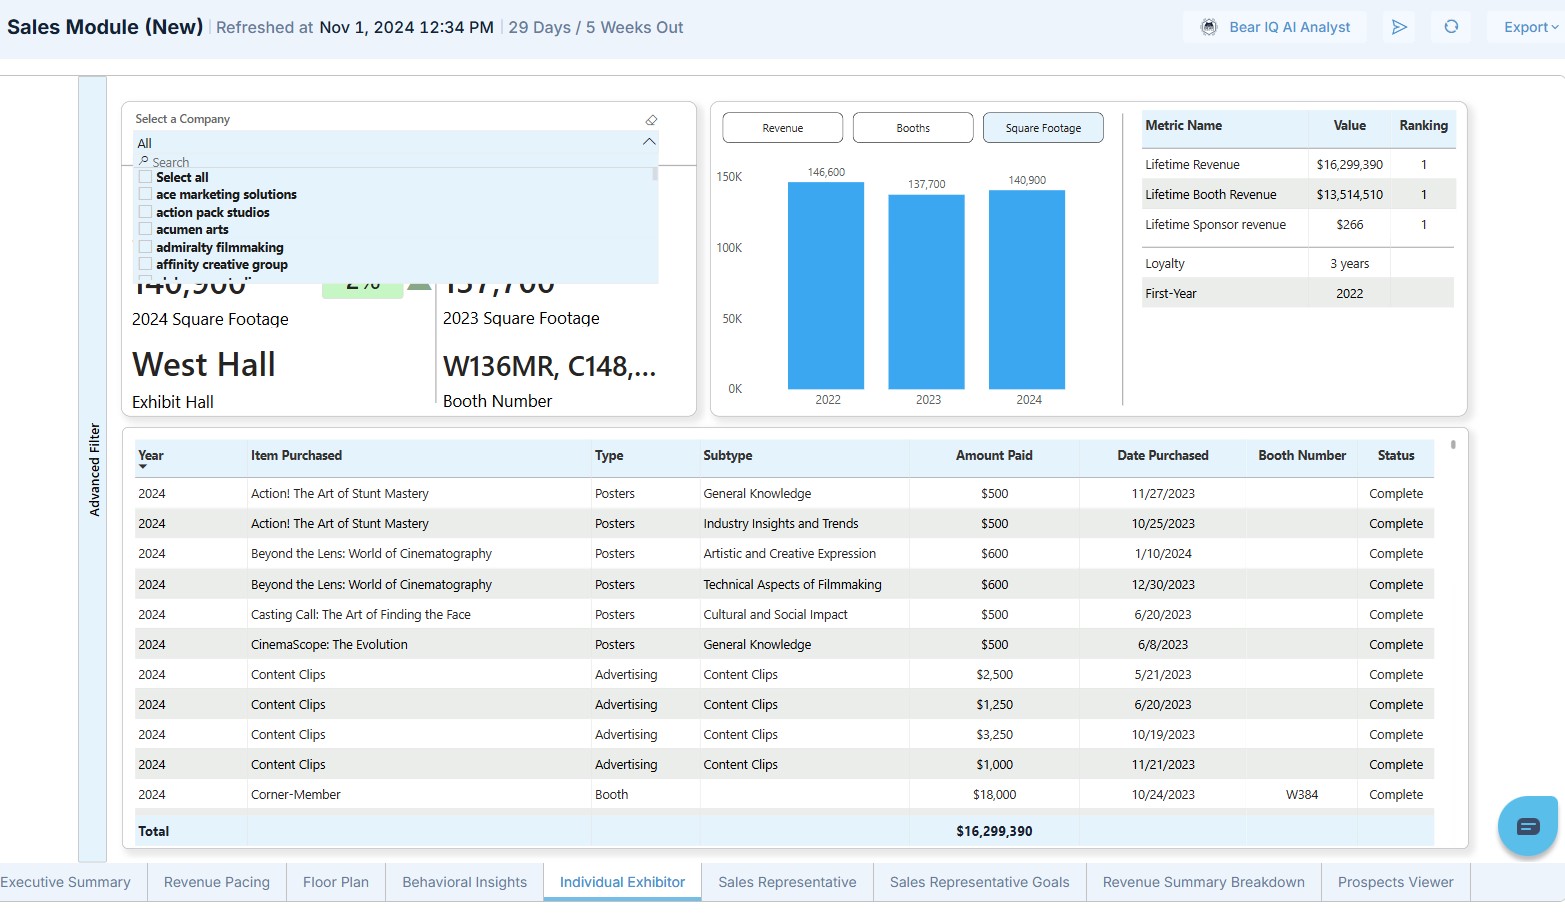Switch to Revenue Pacing tab

tap(217, 882)
